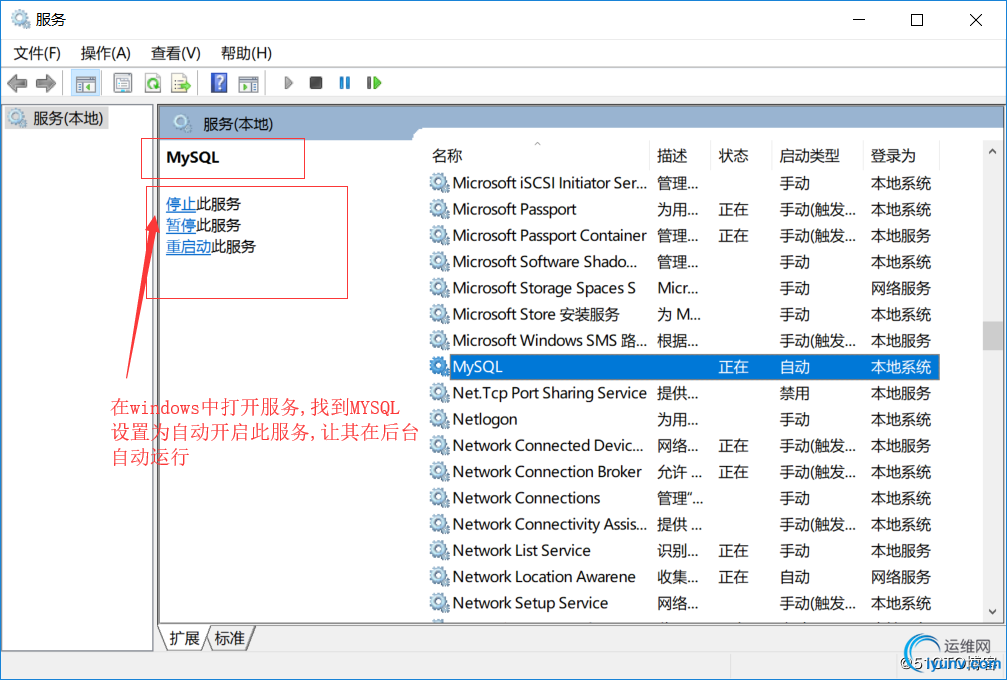Click gear icon of Network Setup Service

click(x=439, y=603)
